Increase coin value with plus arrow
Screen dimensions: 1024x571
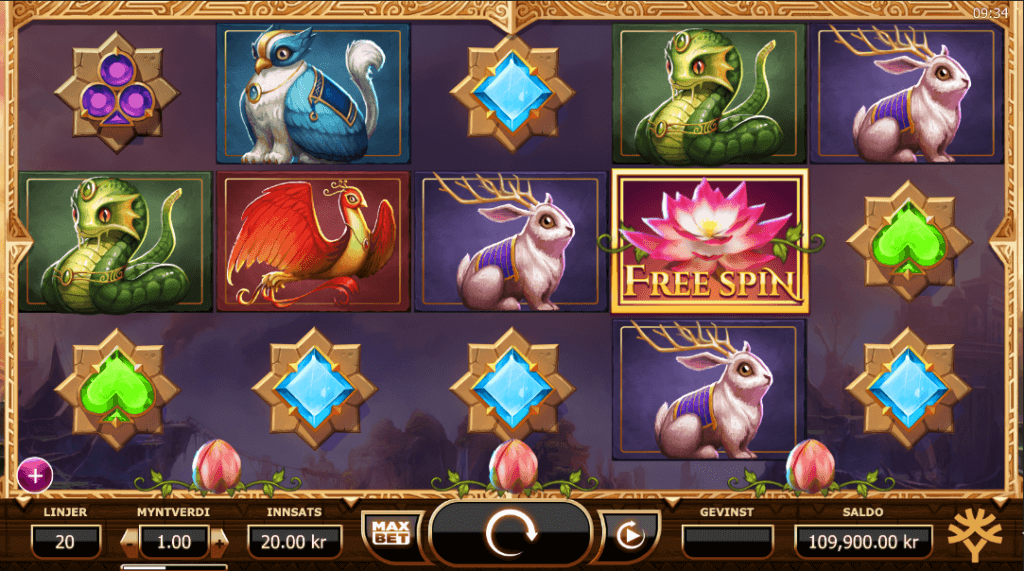tap(219, 542)
